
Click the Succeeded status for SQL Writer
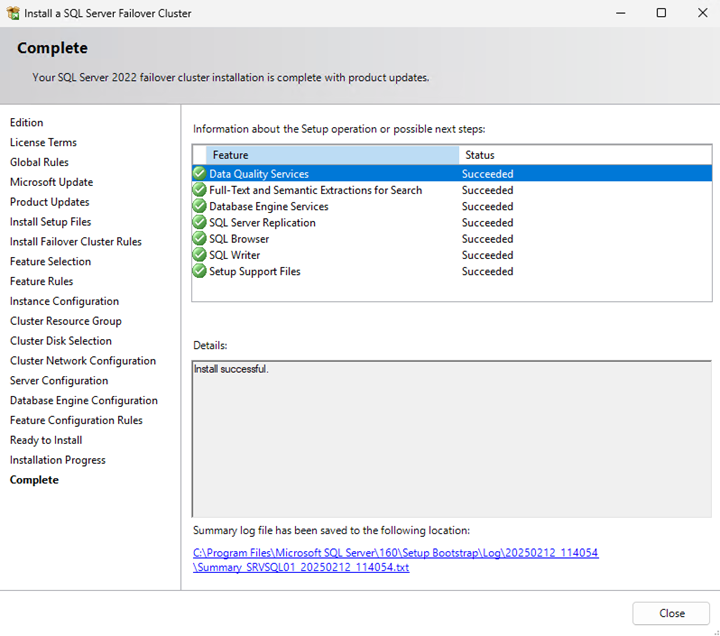coord(487,255)
